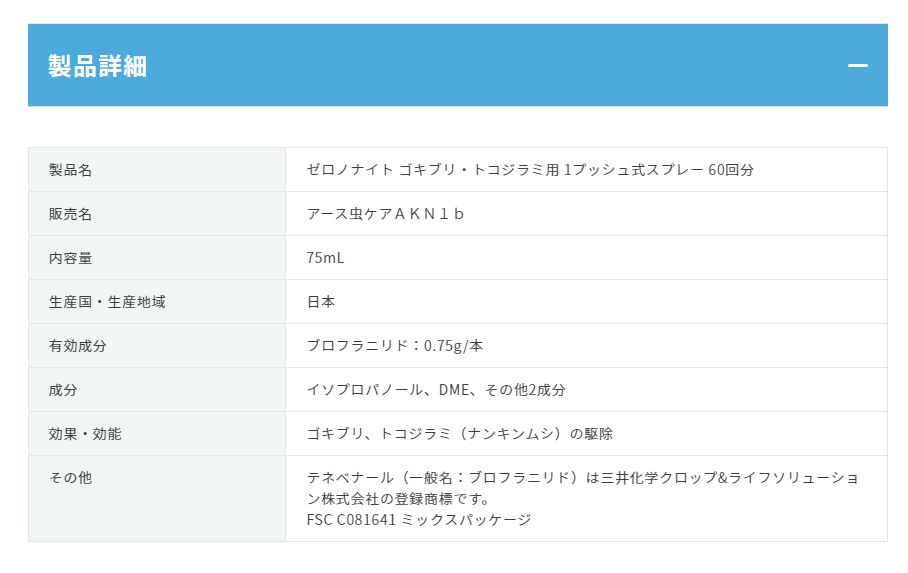The width and height of the screenshot is (908, 573).
Task: Collapse the 製品詳細 section with minus icon
Action: coord(858,65)
